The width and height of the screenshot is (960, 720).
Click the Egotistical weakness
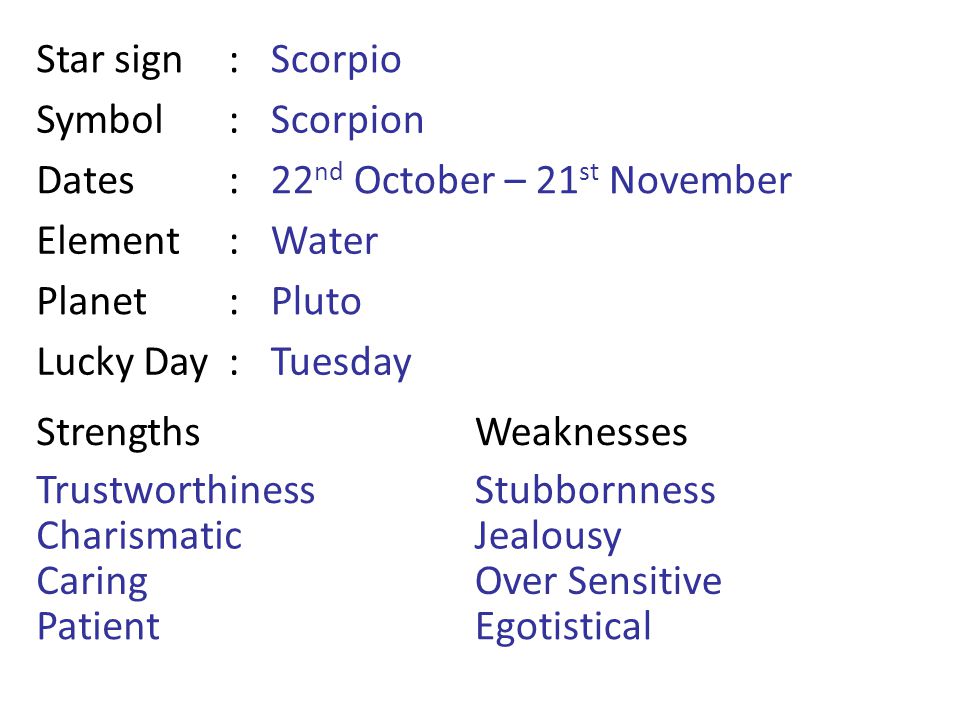click(x=563, y=628)
